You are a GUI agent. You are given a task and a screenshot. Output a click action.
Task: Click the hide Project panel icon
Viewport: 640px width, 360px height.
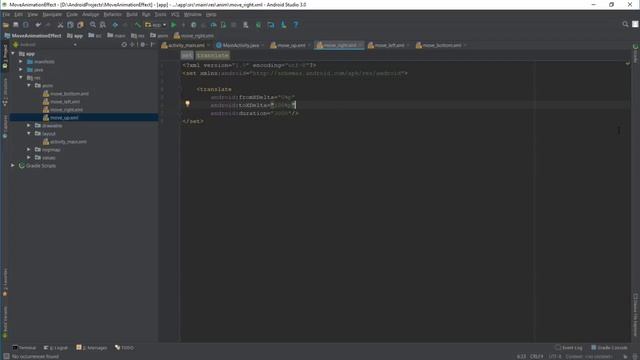pyautogui.click(x=153, y=44)
